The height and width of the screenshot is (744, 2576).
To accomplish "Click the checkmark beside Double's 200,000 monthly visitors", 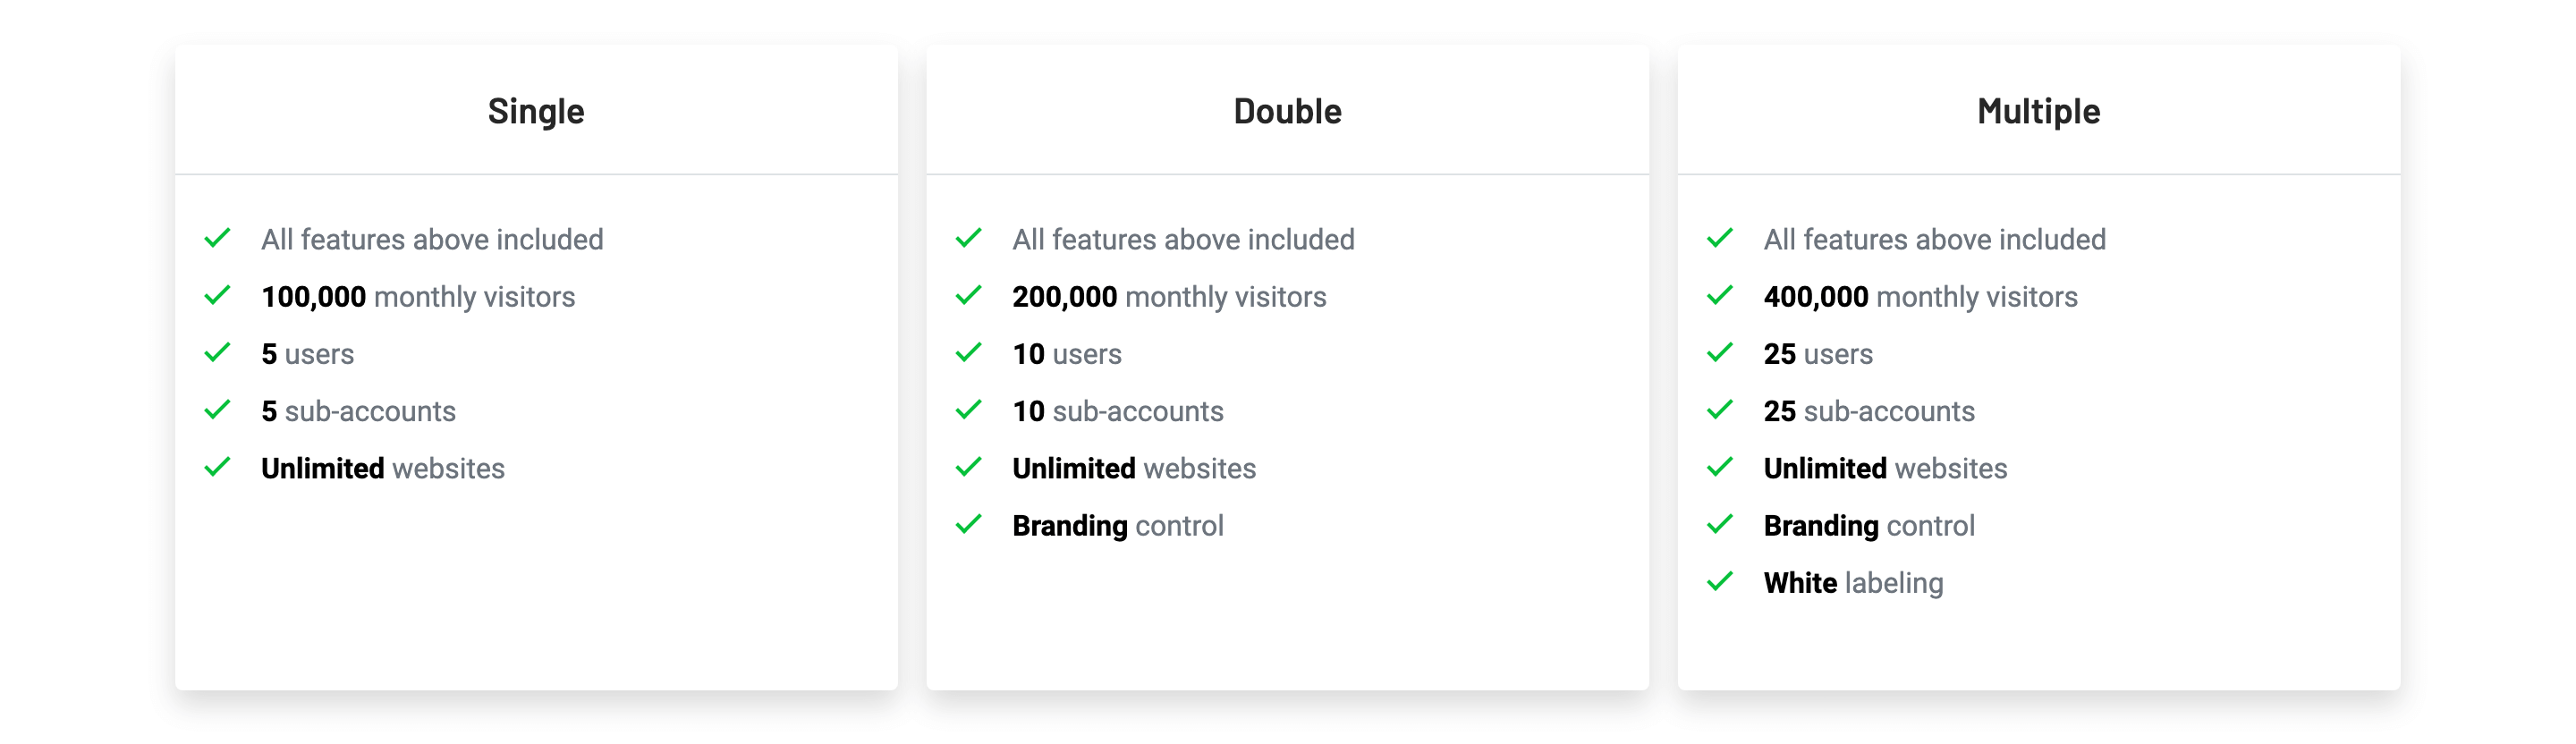I will 968,296.
